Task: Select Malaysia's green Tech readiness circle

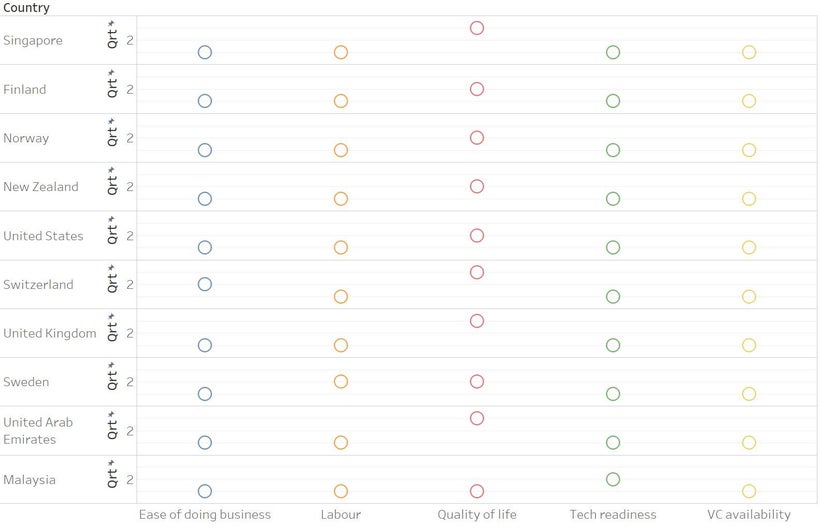Action: (x=613, y=479)
